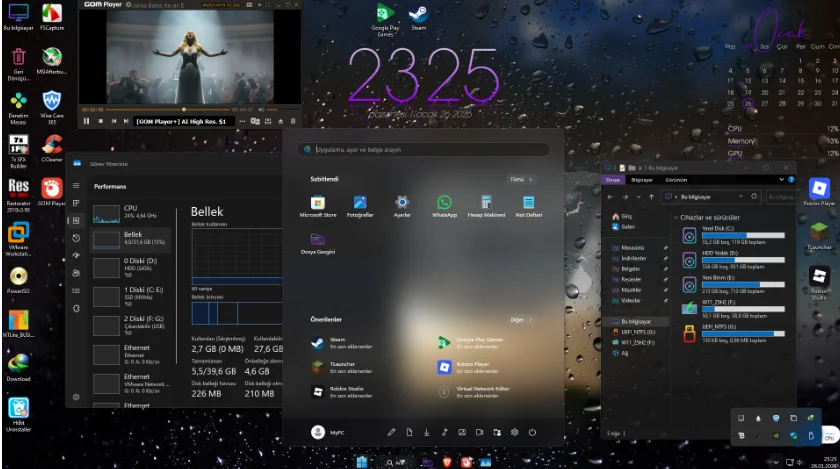Open Services icon in Task Manager sidebar
Screen dimensions: 840x469
pyautogui.click(x=76, y=308)
